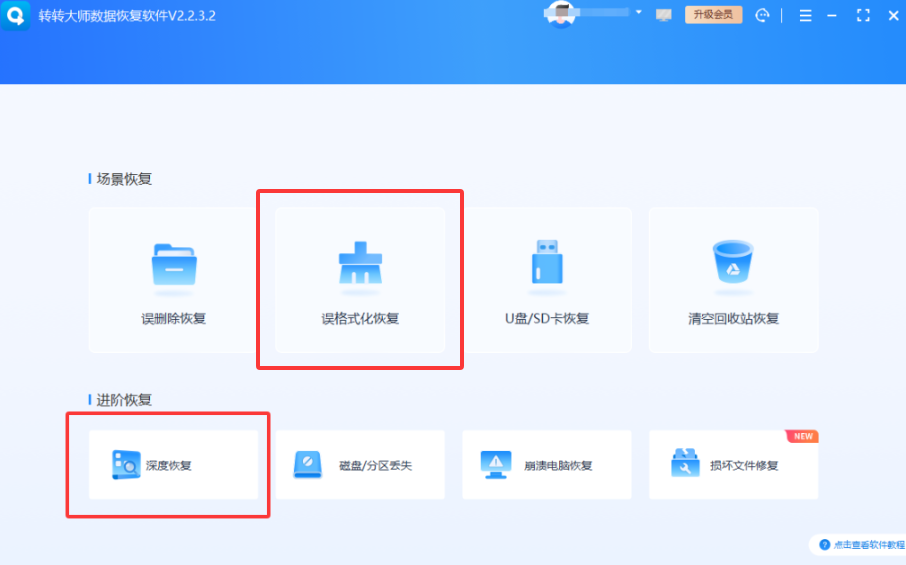The height and width of the screenshot is (565, 906).
Task: Launch the 崩溃电脑恢复 monitor warning icon
Action: tap(496, 464)
